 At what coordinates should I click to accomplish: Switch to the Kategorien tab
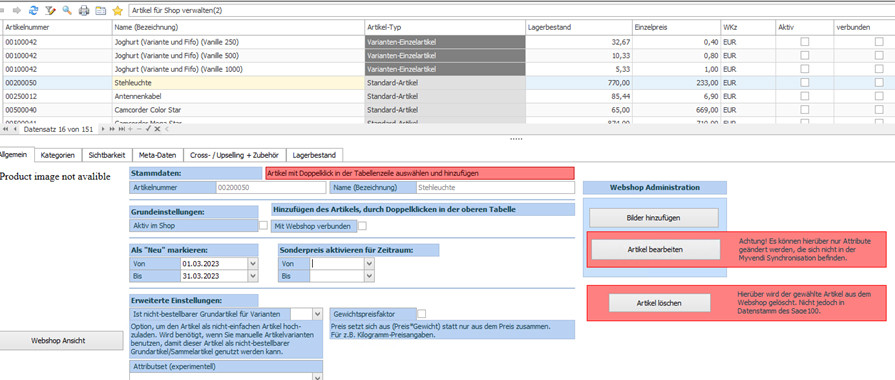[58, 155]
